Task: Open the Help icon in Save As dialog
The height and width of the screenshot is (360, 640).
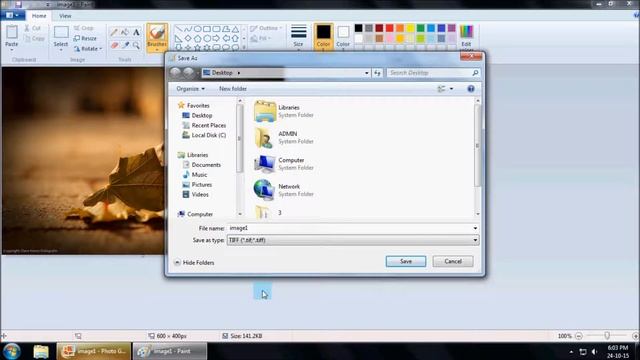Action: pyautogui.click(x=471, y=89)
